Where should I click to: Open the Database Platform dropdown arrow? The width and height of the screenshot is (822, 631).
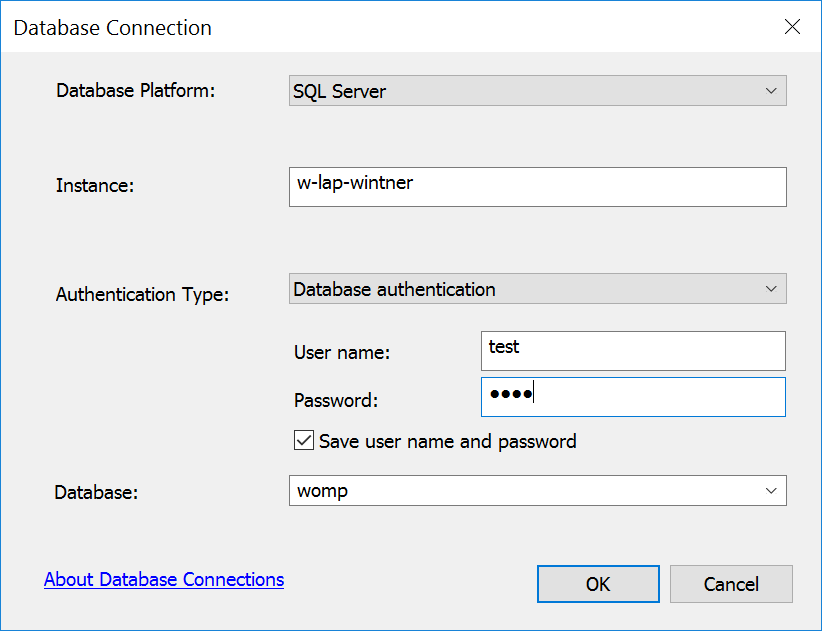[x=770, y=90]
